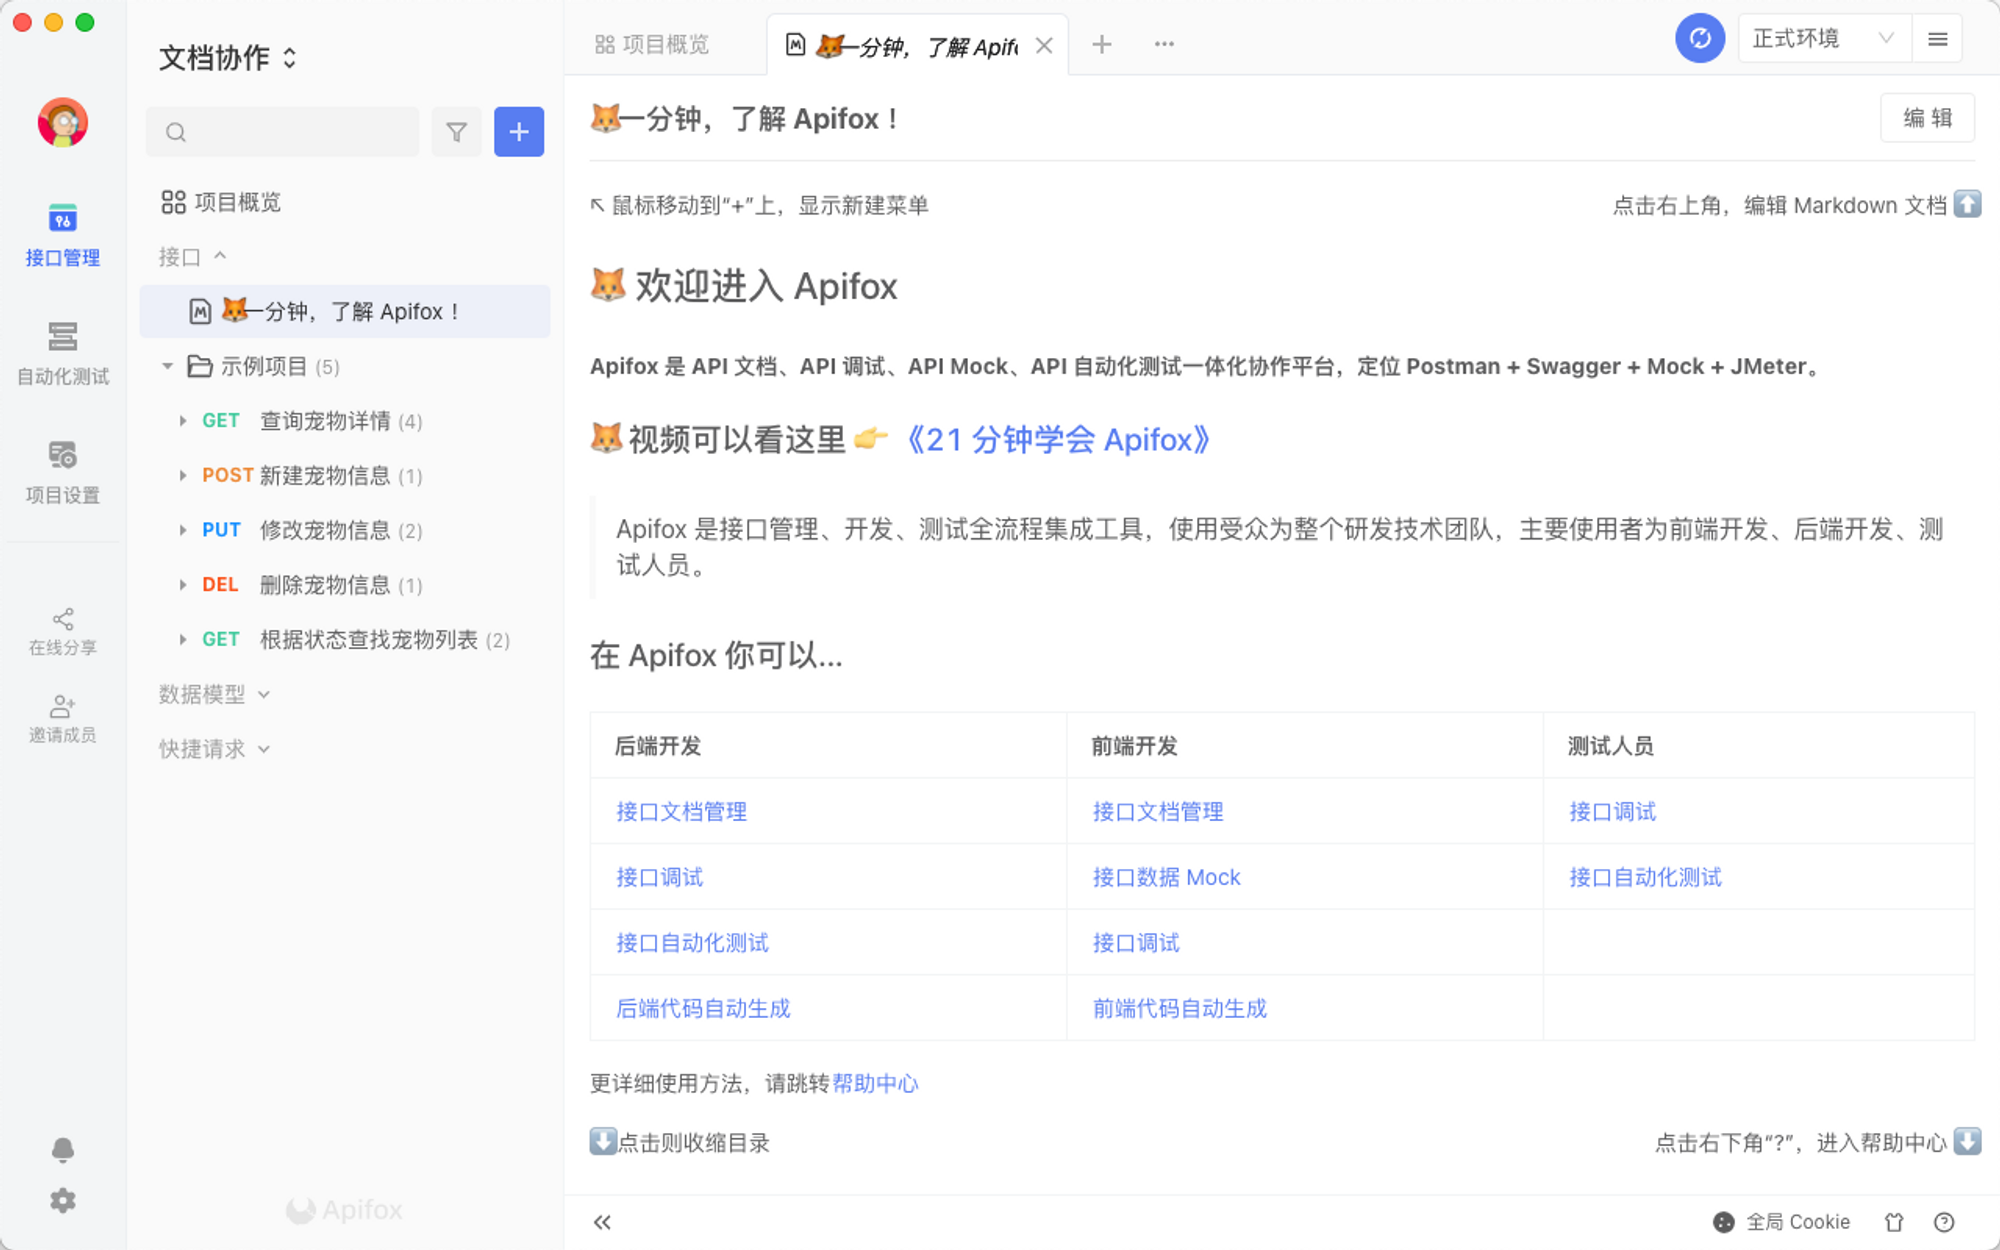The height and width of the screenshot is (1250, 2000).
Task: Open 帮助中心 link
Action: click(x=875, y=1083)
